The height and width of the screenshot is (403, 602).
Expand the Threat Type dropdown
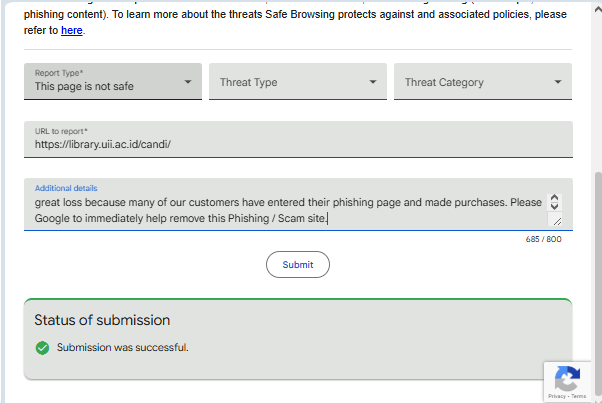[x=300, y=82]
